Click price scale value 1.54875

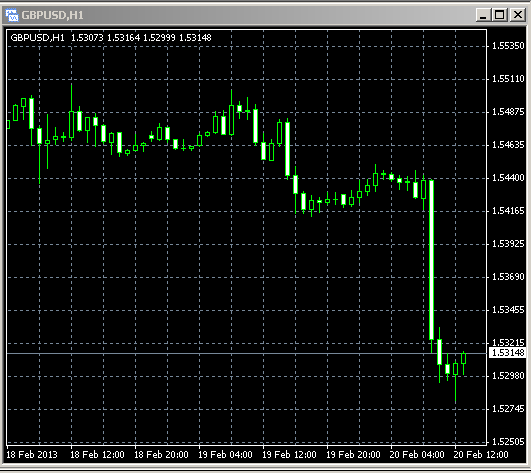click(x=508, y=112)
